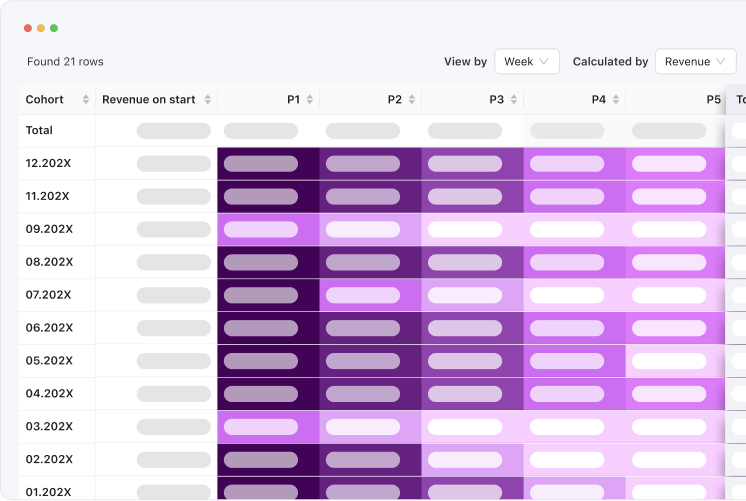Click the P1 column sort icon

[310, 100]
